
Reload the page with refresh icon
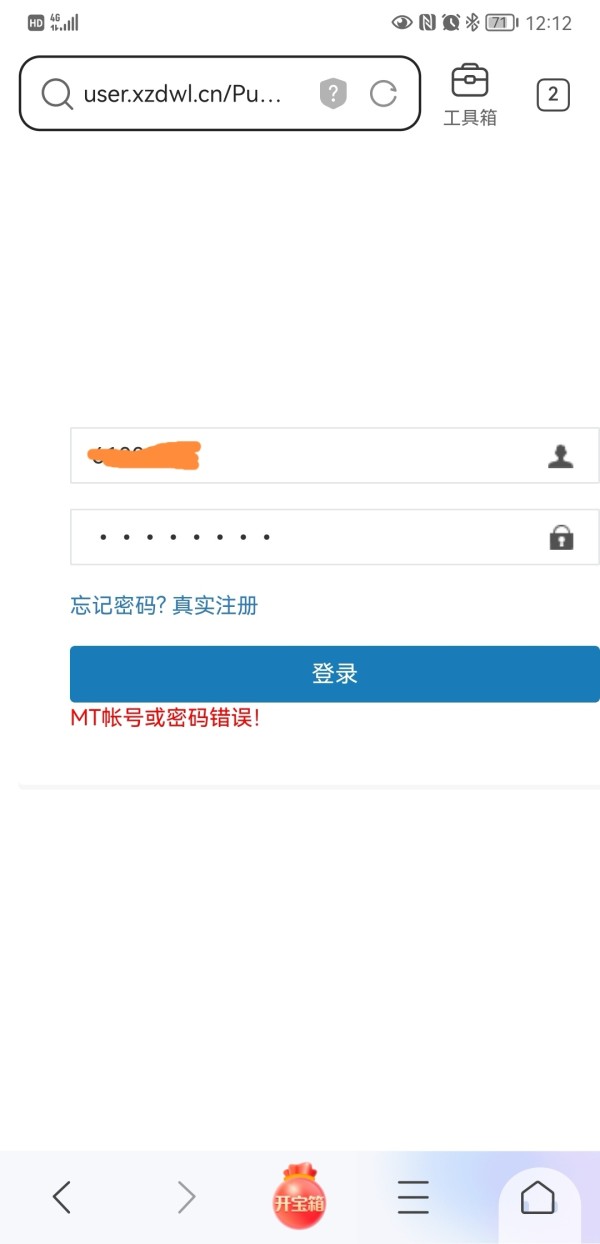click(x=383, y=94)
